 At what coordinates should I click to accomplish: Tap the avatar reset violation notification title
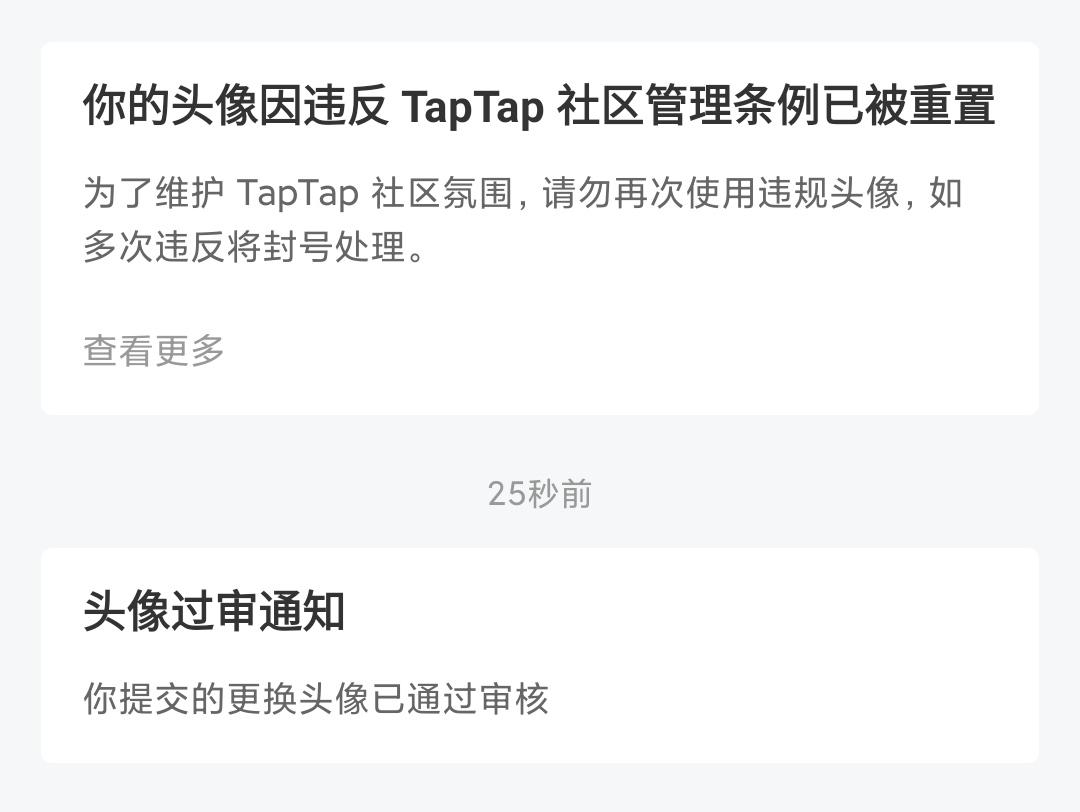(539, 105)
